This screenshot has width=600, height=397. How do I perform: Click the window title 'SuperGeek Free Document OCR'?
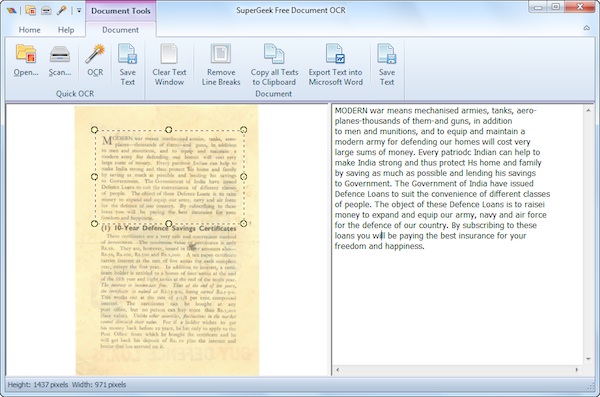click(290, 10)
